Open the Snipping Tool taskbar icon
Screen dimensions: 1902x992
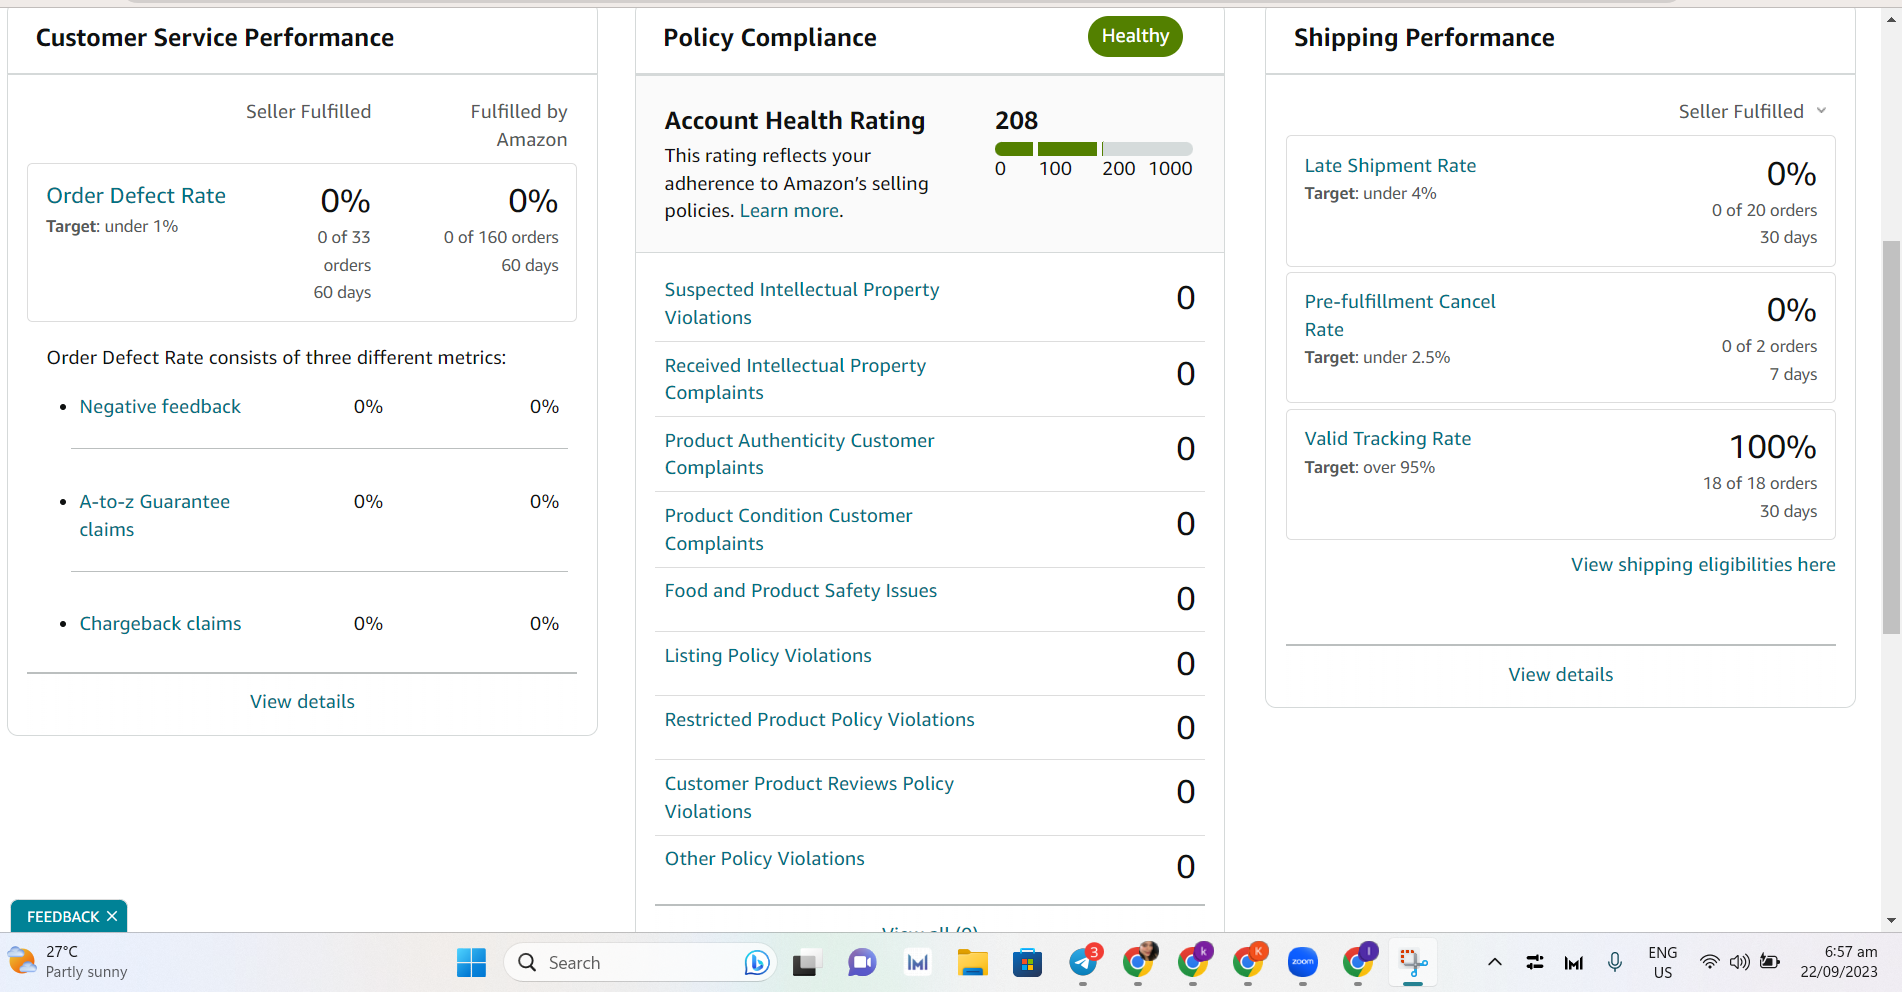tap(1412, 962)
